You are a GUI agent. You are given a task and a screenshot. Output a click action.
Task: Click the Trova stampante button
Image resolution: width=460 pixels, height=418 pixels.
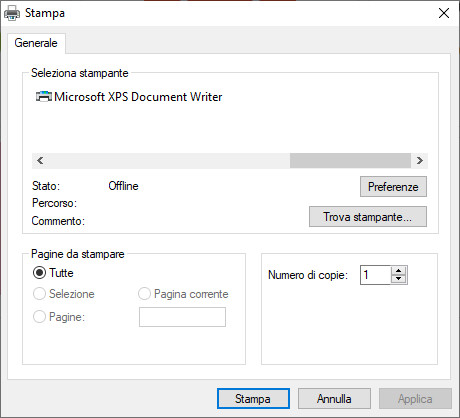coord(368,217)
